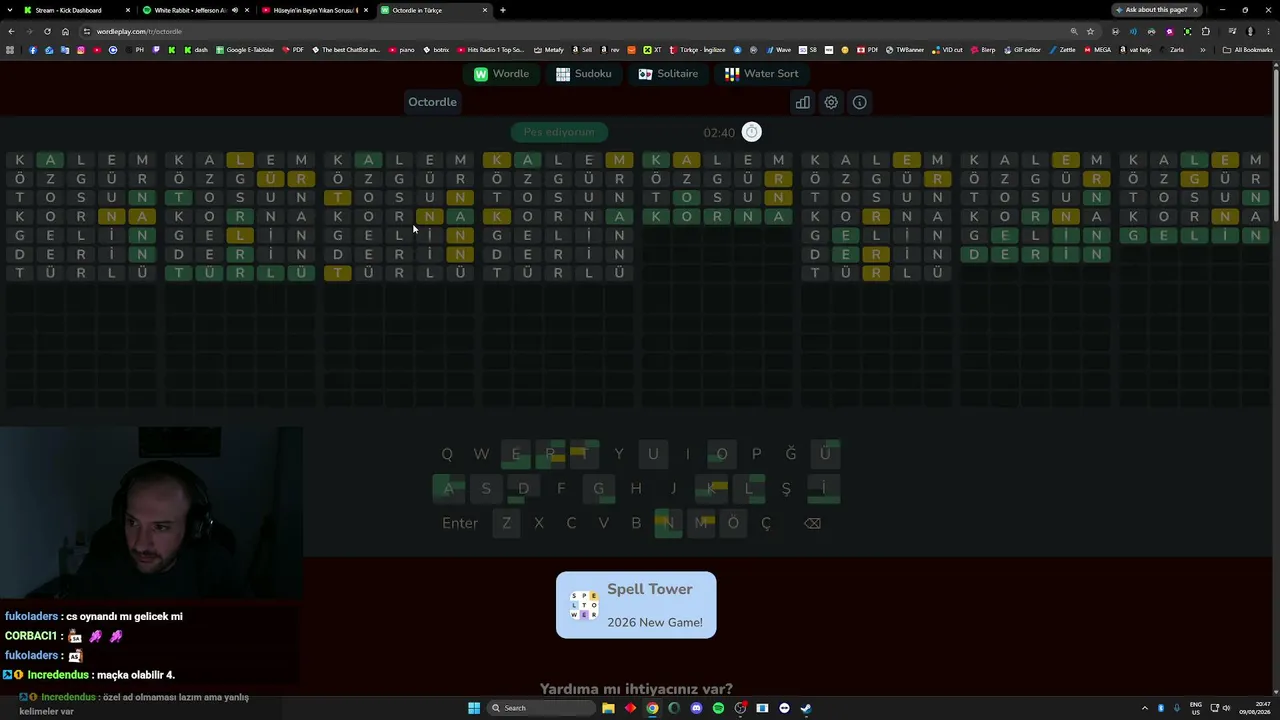
Task: Open the TWBanner bookmark
Action: [904, 50]
